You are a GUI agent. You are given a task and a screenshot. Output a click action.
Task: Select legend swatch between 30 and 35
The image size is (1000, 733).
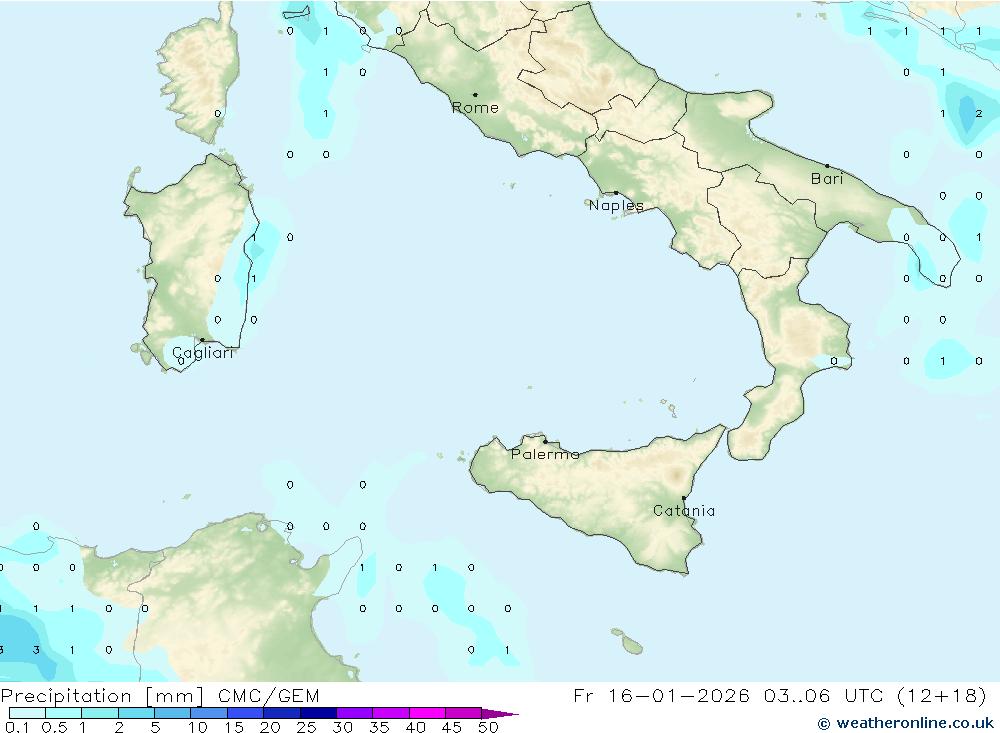[355, 713]
